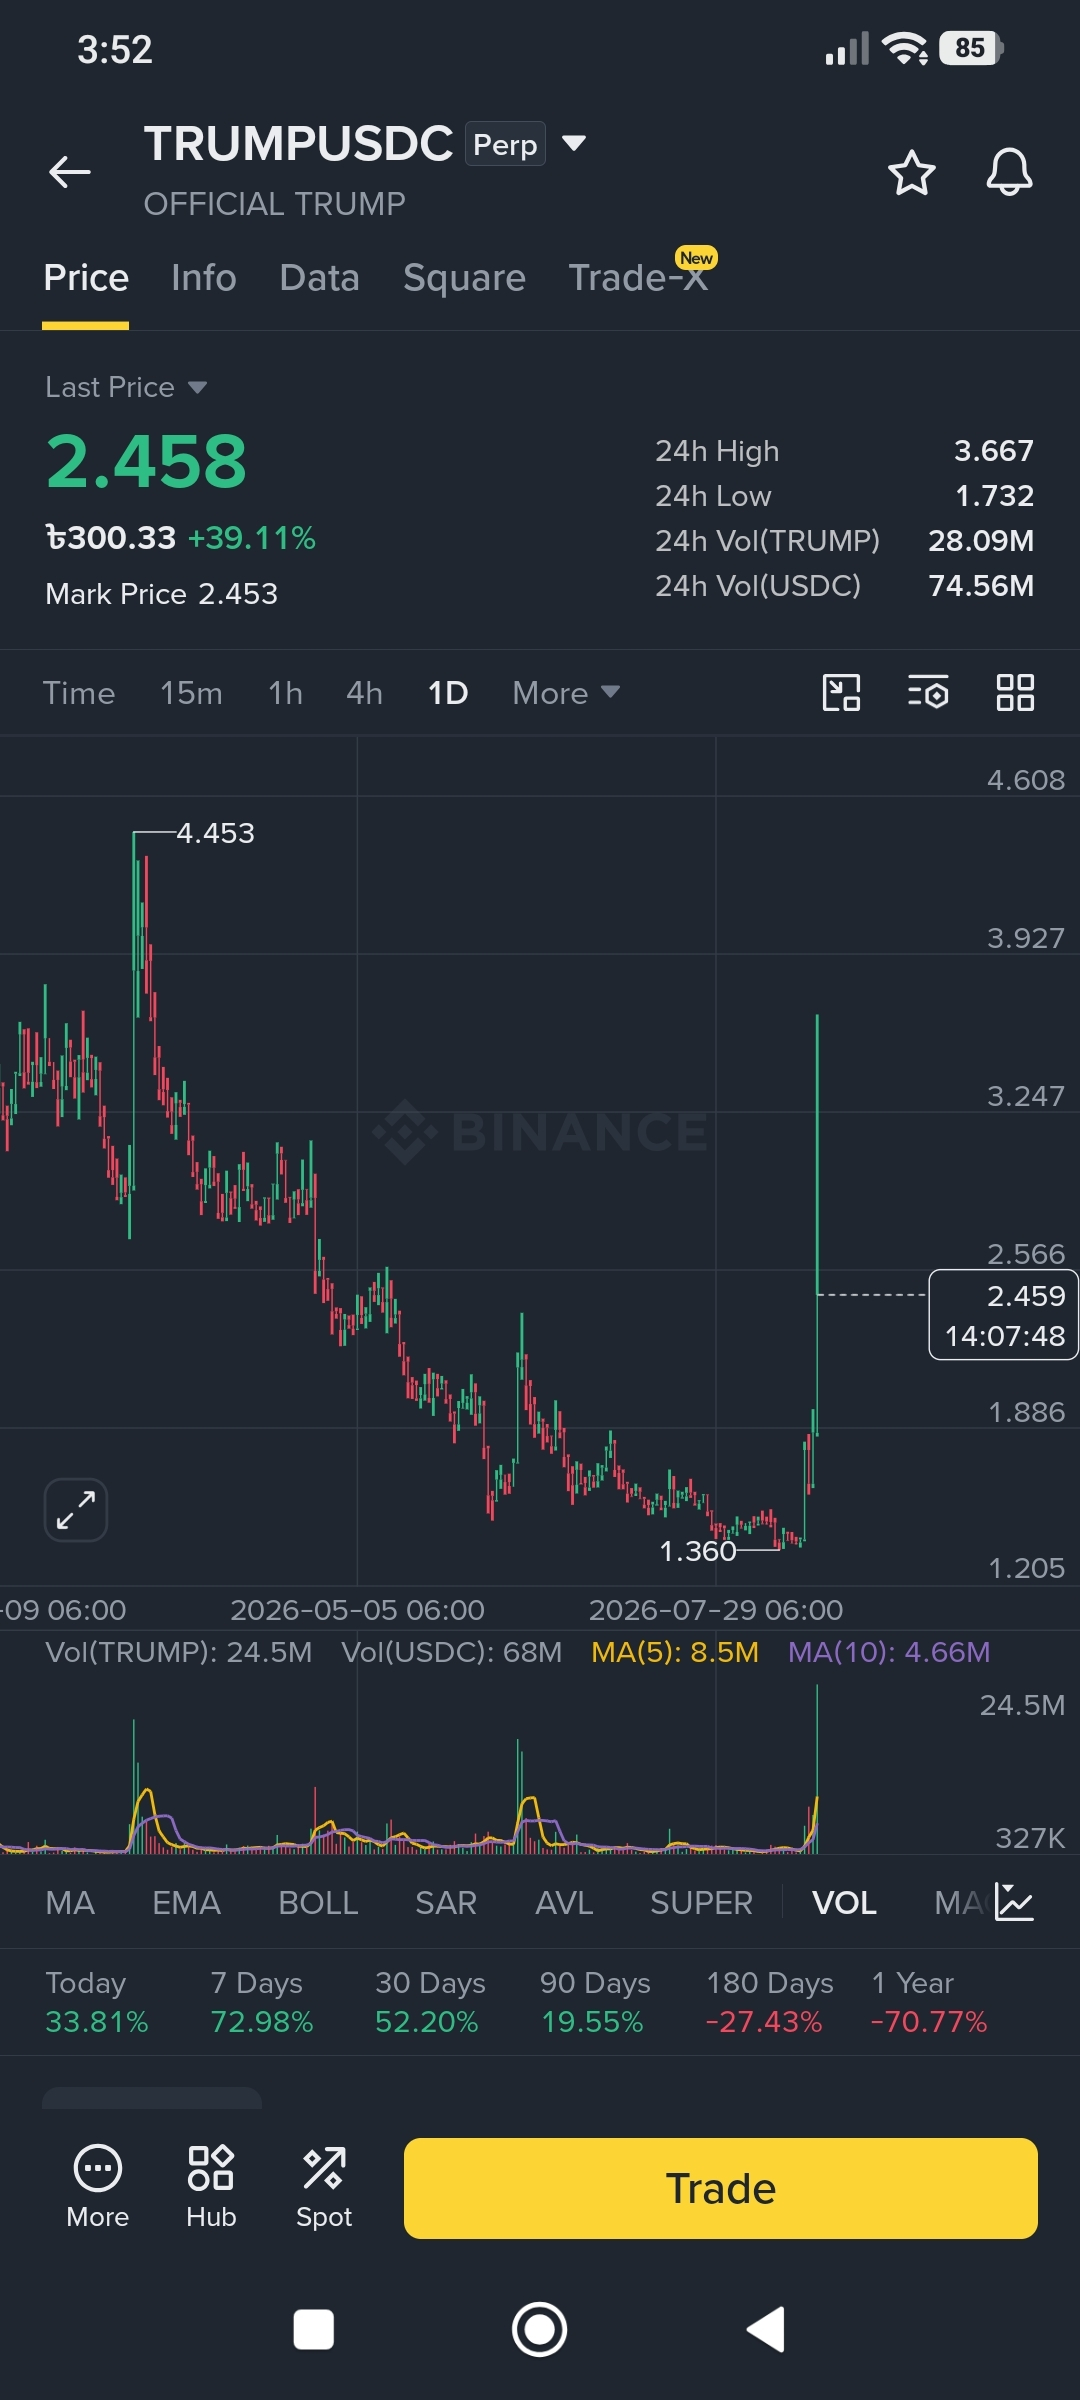This screenshot has width=1080, height=2400.
Task: Select the Time chart interval
Action: [x=79, y=692]
